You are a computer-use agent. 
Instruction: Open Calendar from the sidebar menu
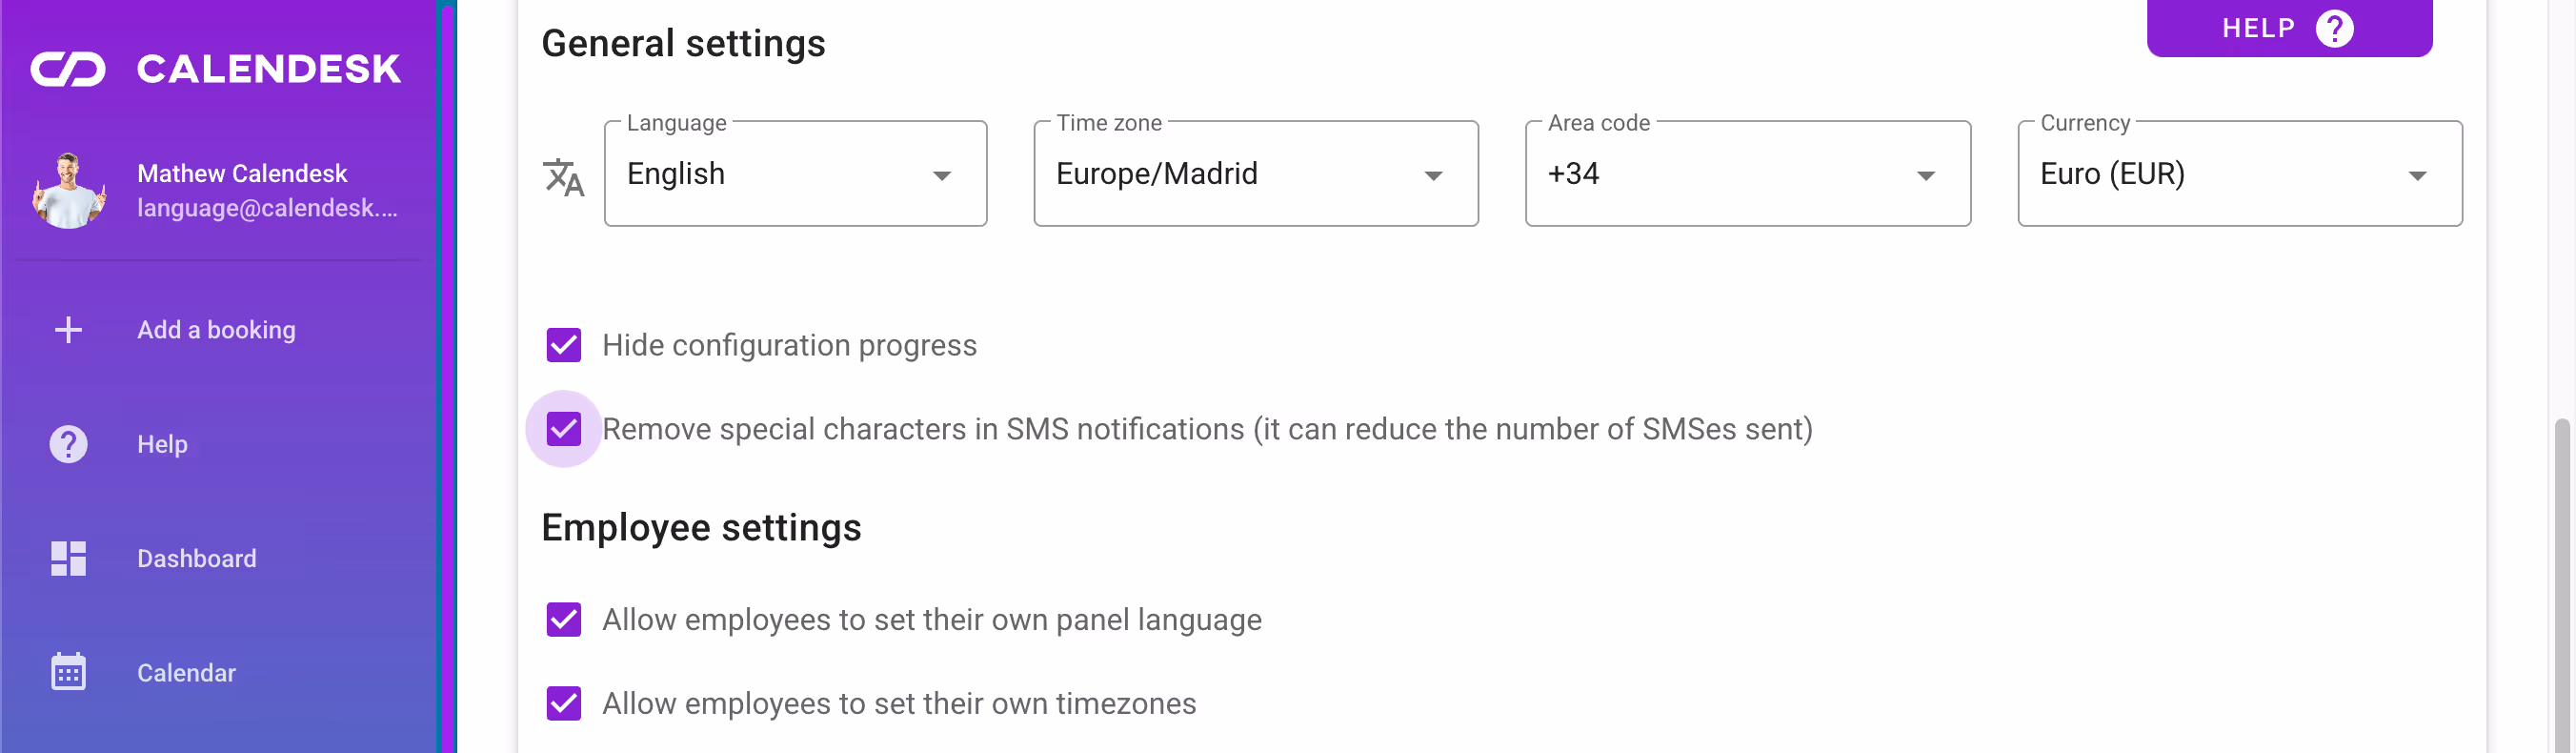click(x=186, y=672)
